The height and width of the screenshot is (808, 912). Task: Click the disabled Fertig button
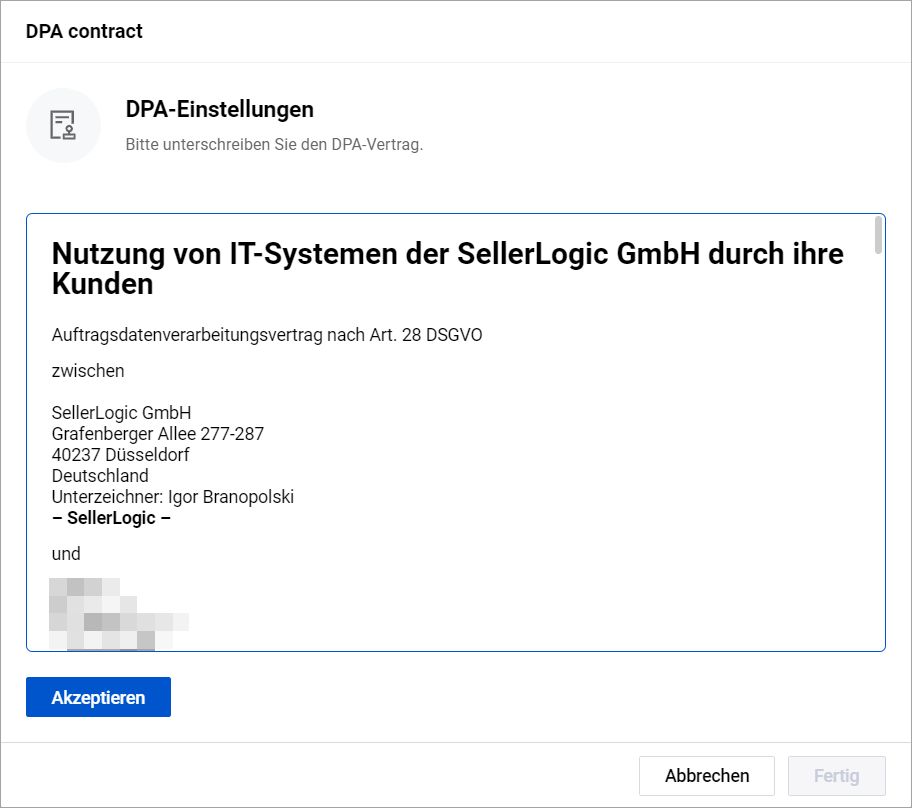point(836,776)
